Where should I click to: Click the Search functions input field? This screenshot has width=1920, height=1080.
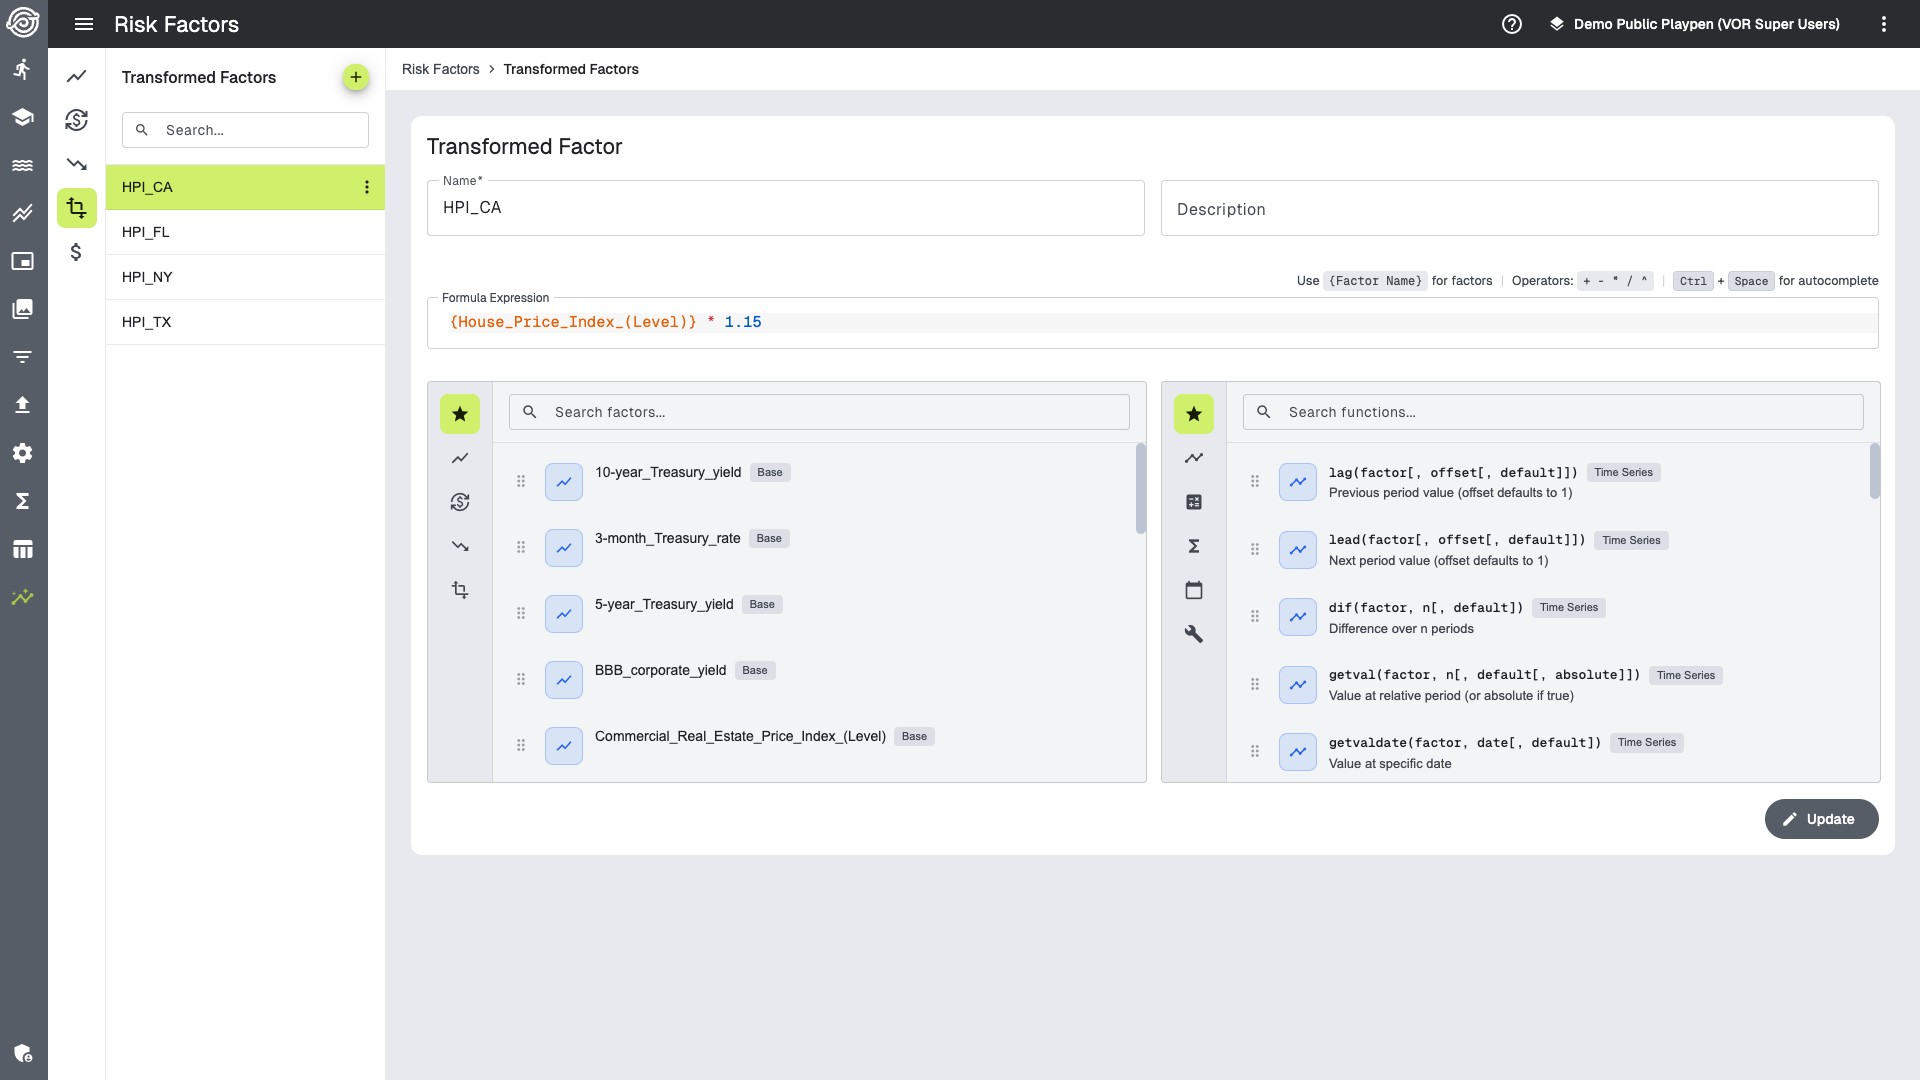[1552, 412]
